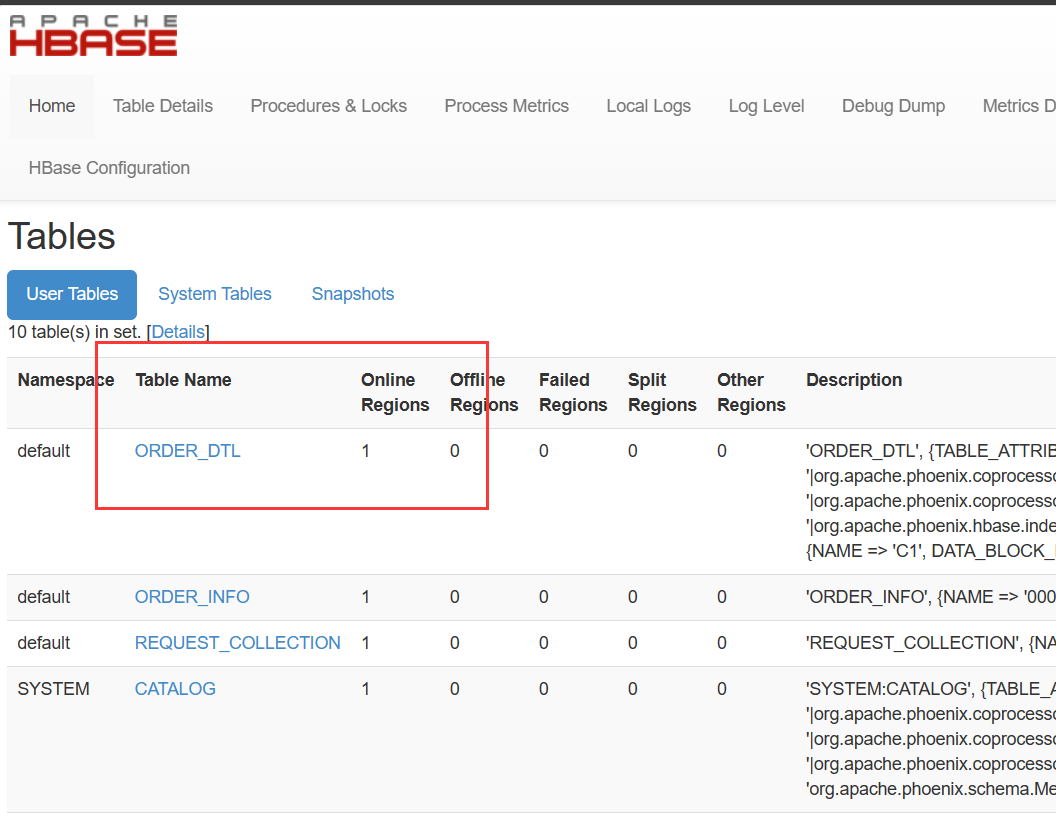
Task: Click the Failed Regions column header
Action: [x=573, y=393]
